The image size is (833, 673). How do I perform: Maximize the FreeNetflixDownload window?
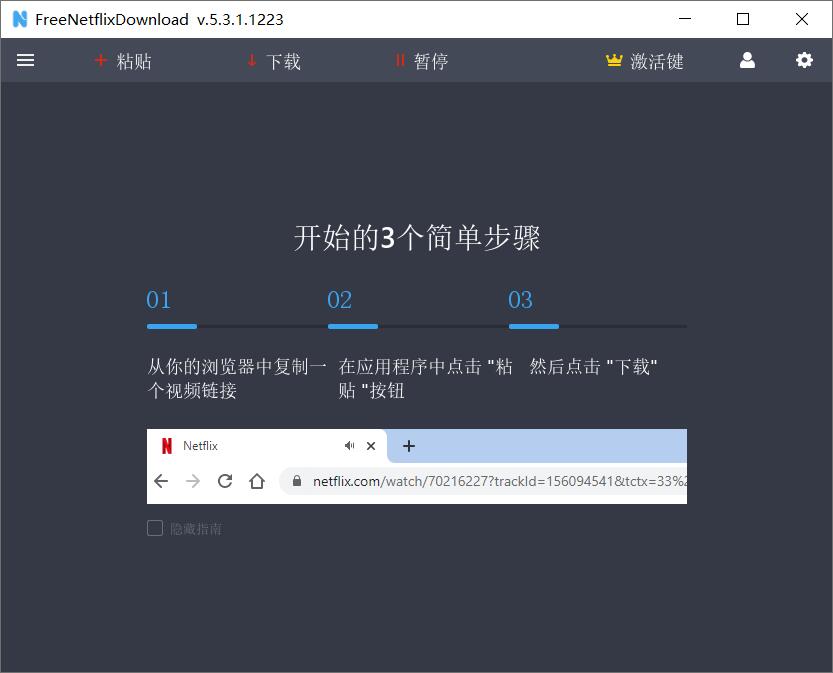click(743, 19)
